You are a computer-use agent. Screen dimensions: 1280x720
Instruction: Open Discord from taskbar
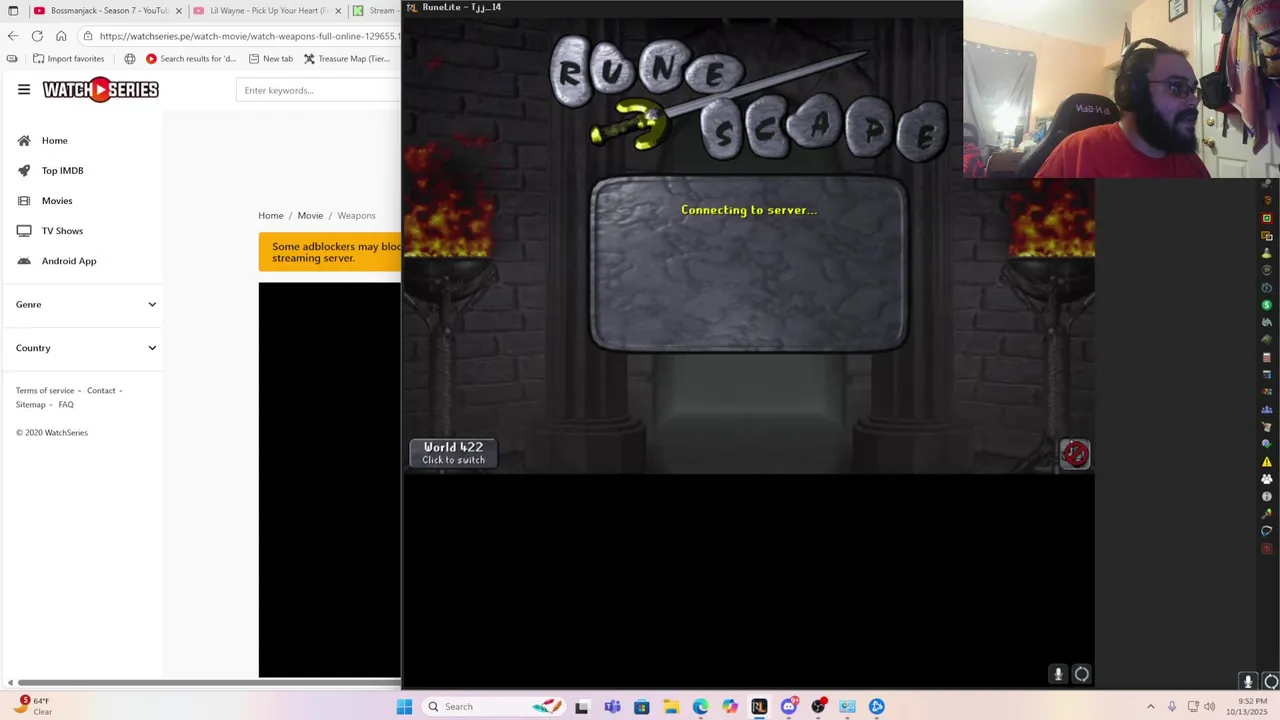(789, 707)
